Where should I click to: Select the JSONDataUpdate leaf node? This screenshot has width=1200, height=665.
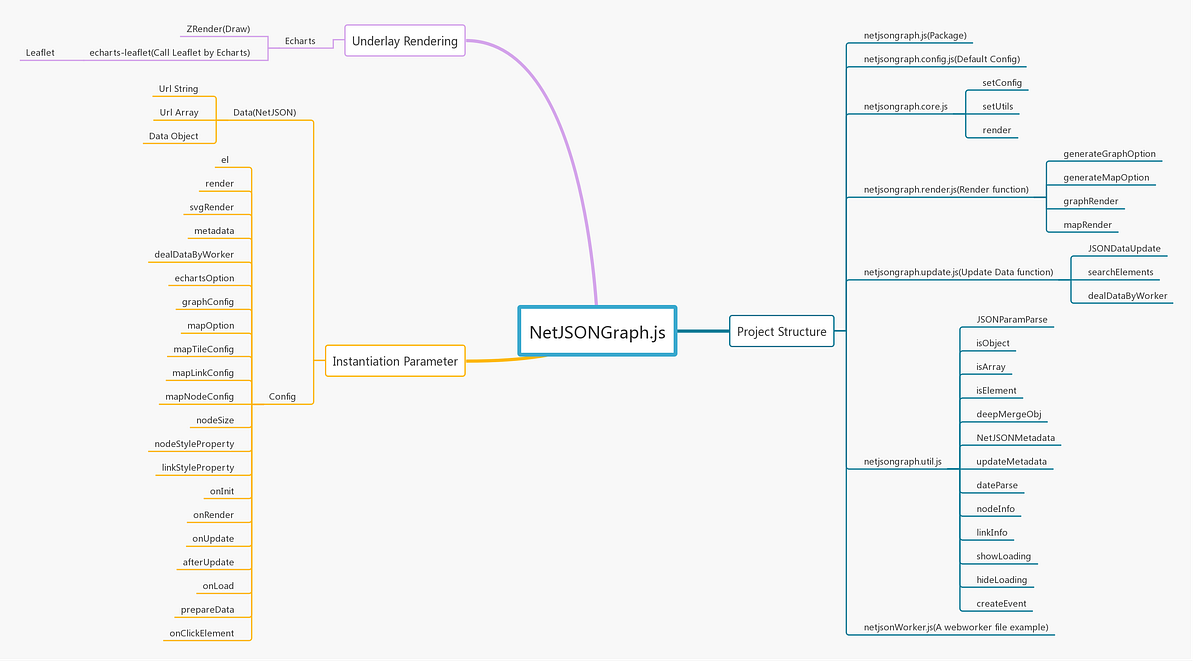point(1122,250)
